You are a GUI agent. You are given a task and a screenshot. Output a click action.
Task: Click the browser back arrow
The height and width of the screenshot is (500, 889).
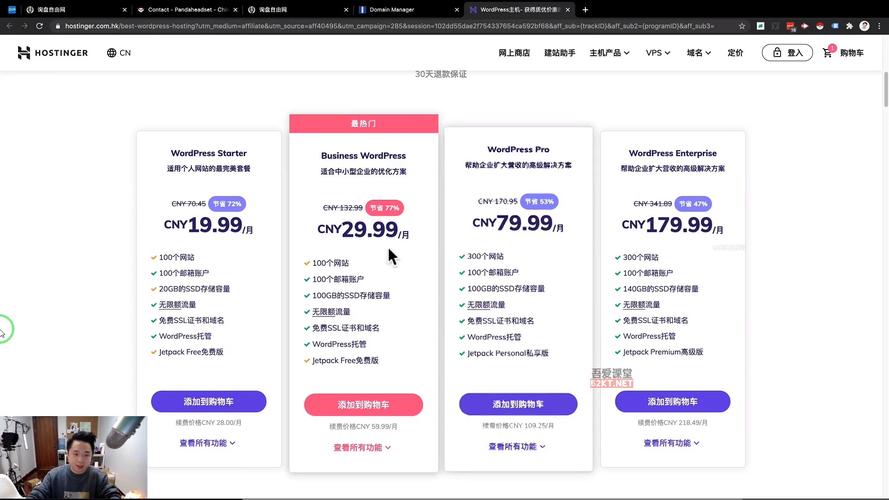coord(10,26)
